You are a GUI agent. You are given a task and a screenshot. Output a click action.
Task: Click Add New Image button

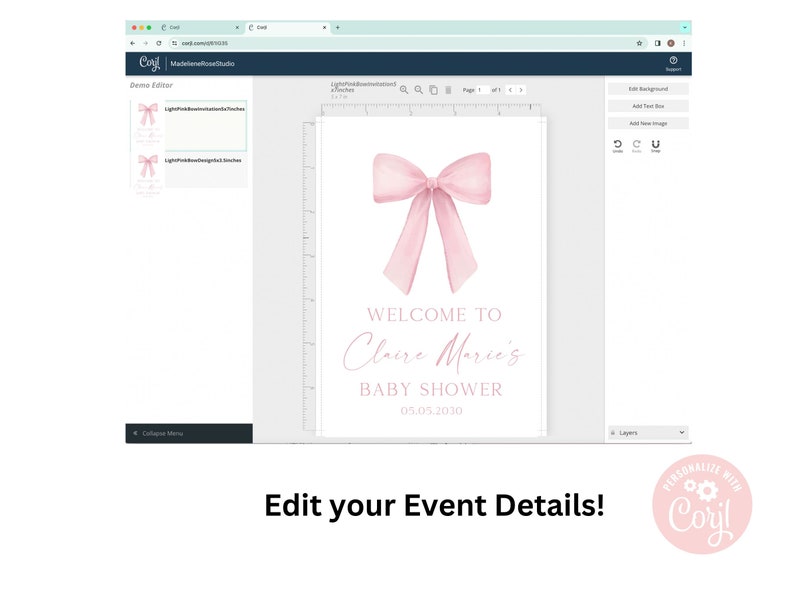[x=648, y=123]
